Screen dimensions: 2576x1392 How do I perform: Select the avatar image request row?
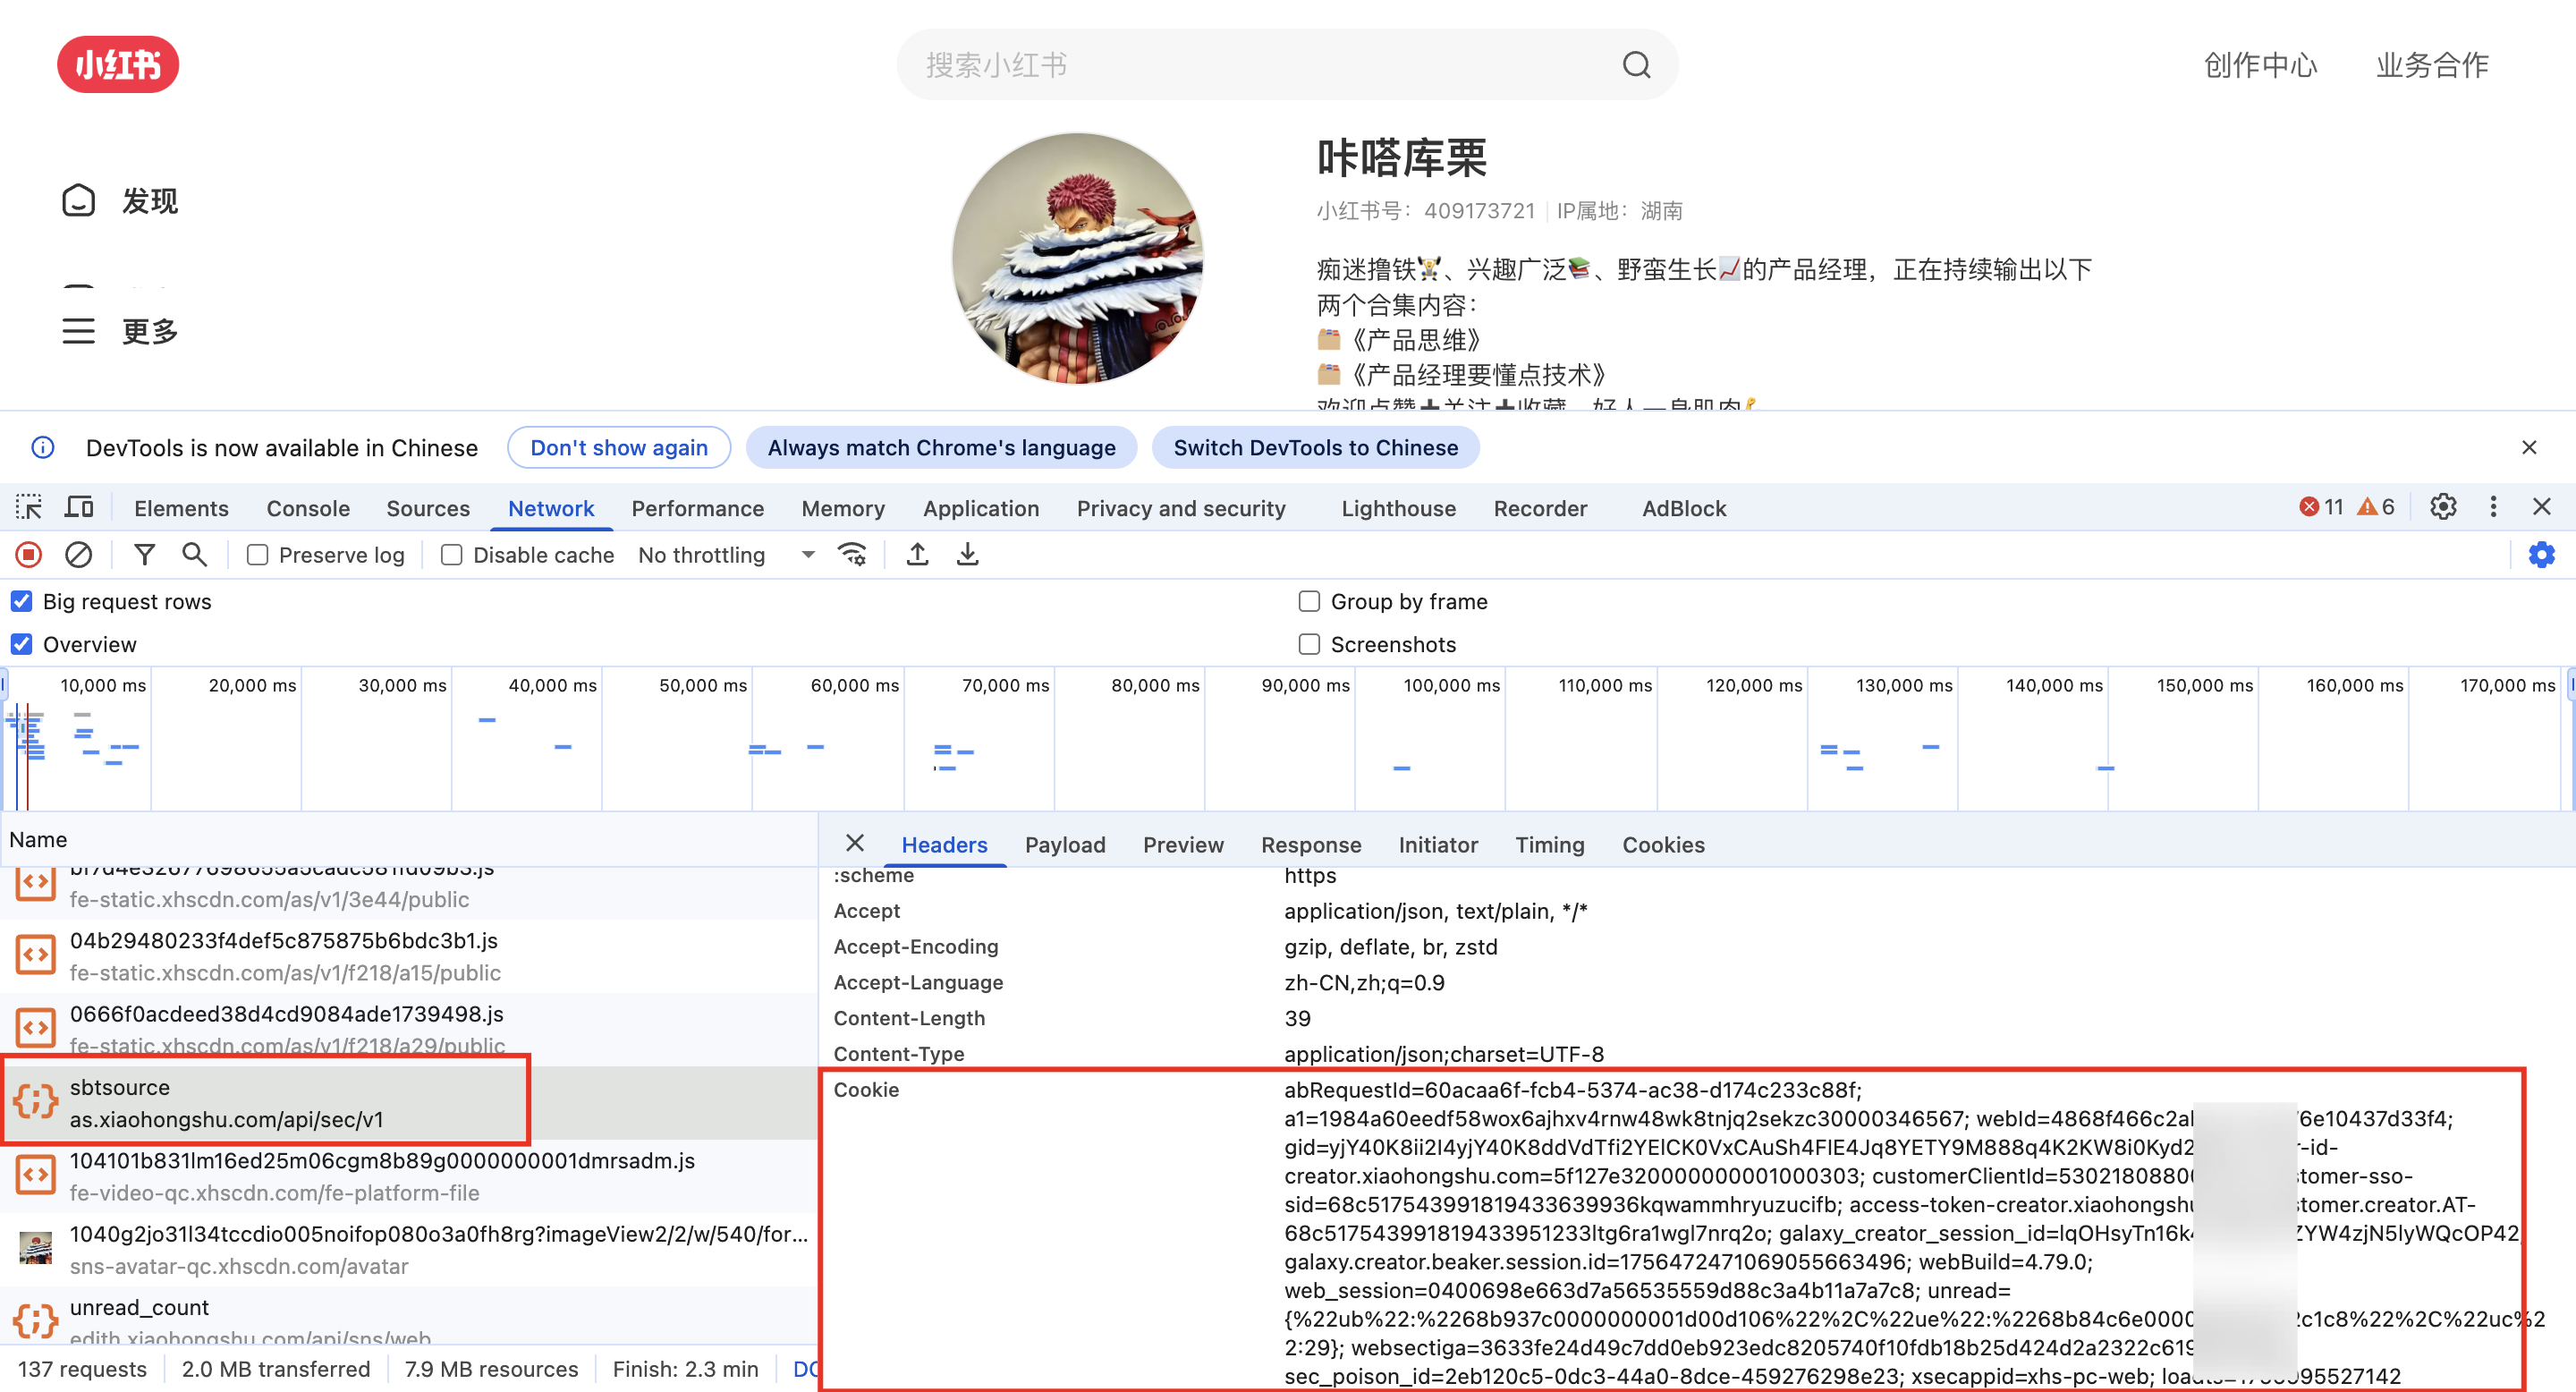click(x=409, y=1249)
